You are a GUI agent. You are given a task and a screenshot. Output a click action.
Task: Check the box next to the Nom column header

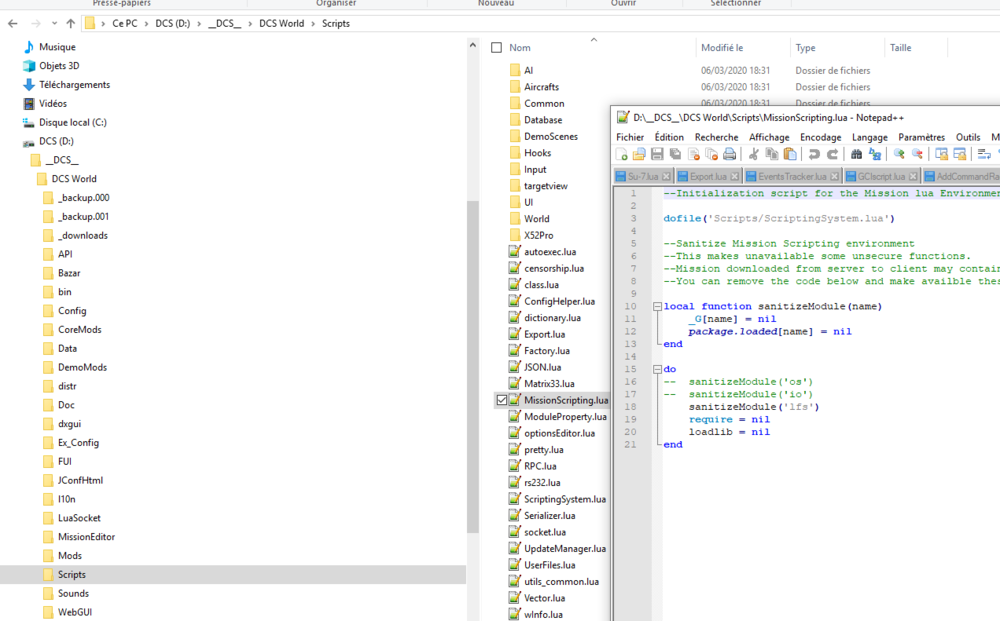click(x=496, y=46)
